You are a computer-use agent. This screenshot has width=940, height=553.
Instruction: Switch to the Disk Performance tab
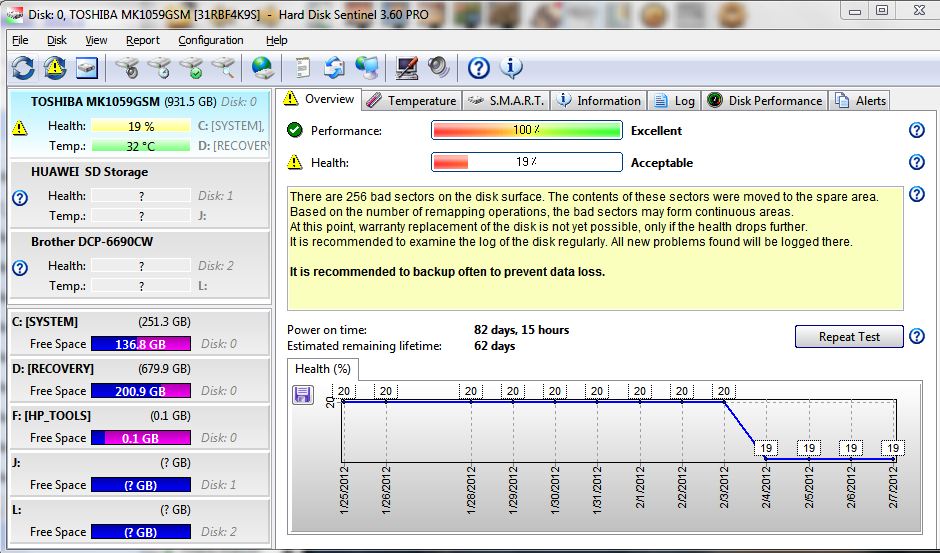click(764, 101)
